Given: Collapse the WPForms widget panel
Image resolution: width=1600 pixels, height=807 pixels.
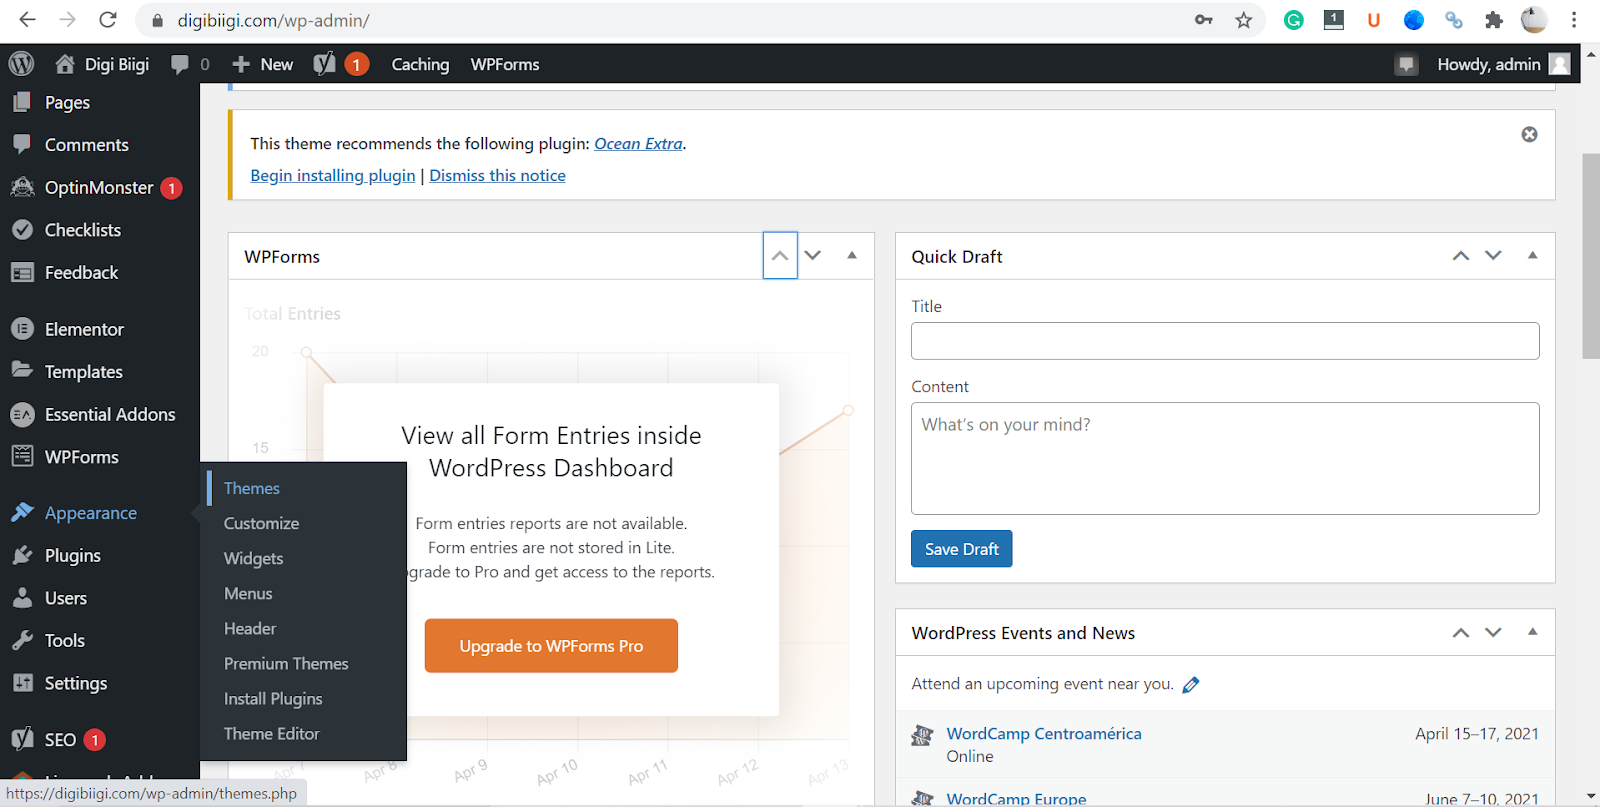Looking at the screenshot, I should point(852,255).
